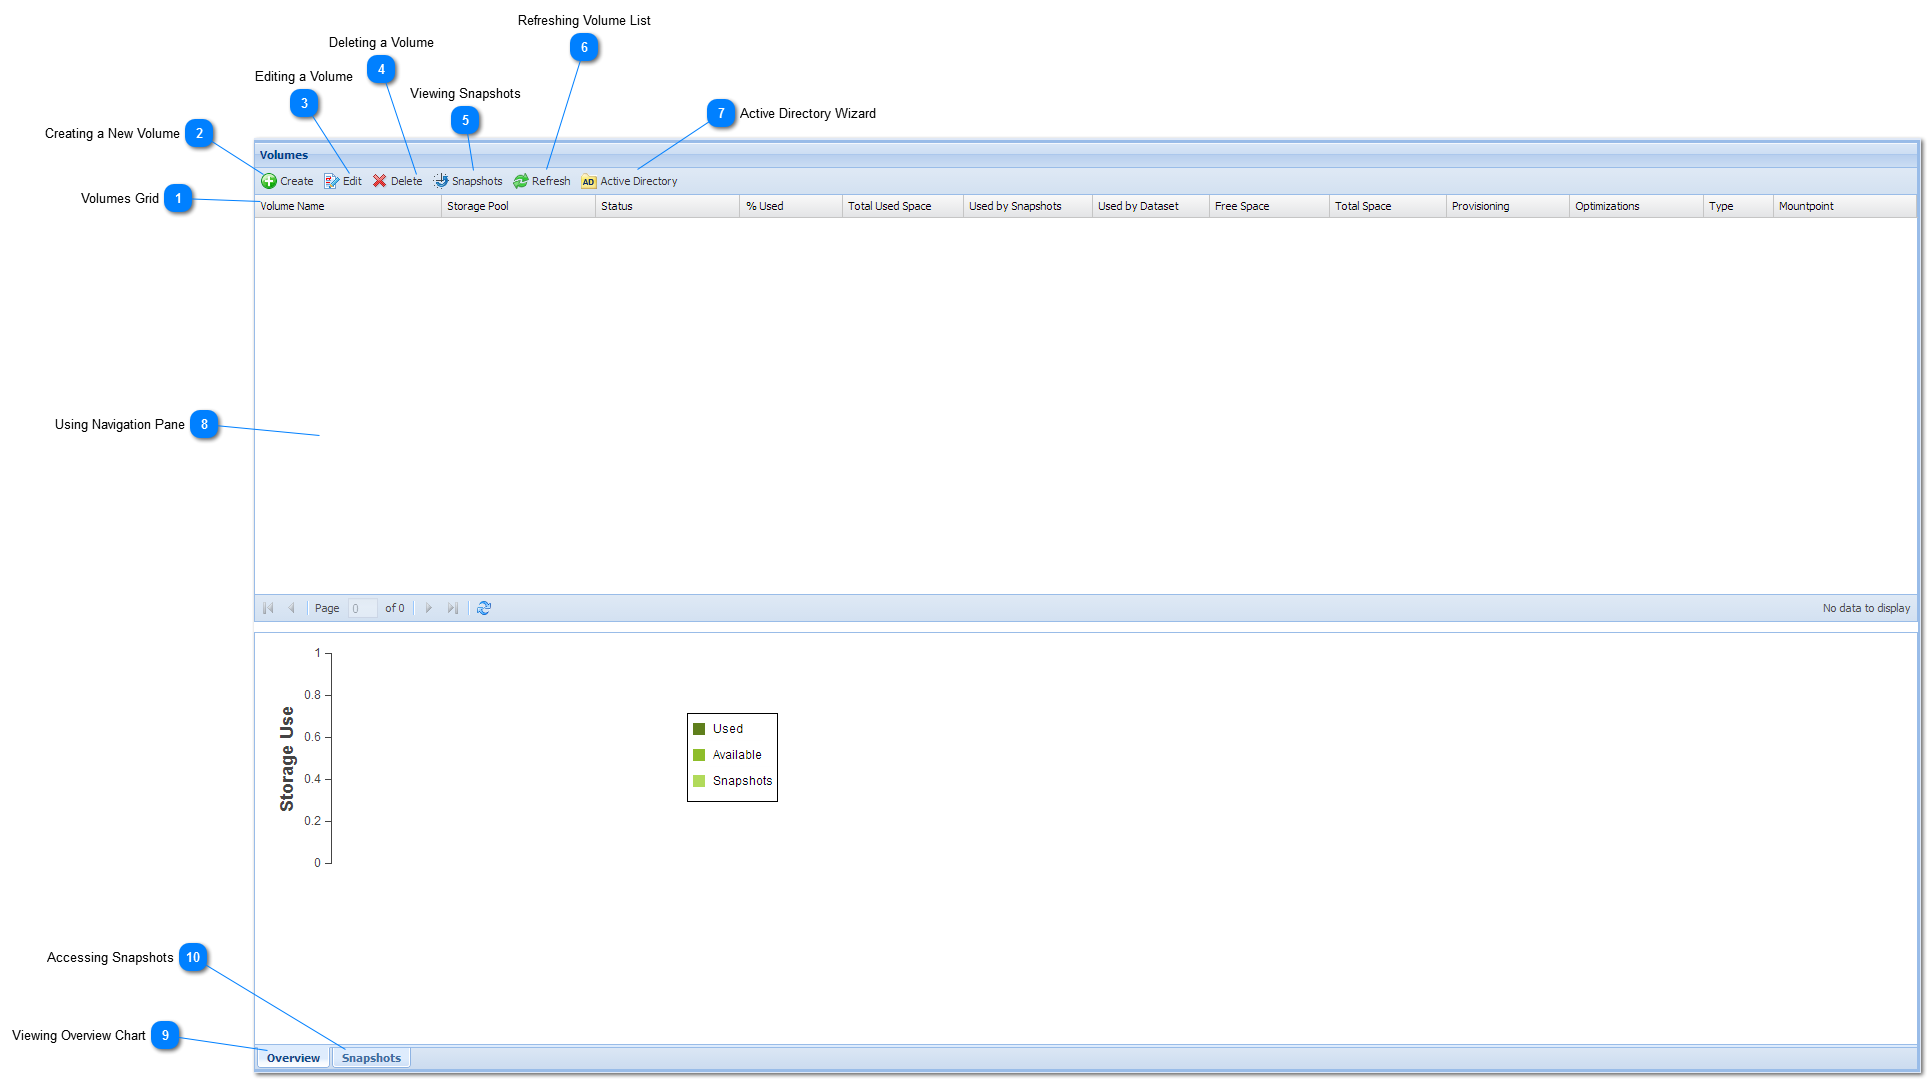Click the Refresh volume list icon
1930x1082 pixels.
point(522,180)
